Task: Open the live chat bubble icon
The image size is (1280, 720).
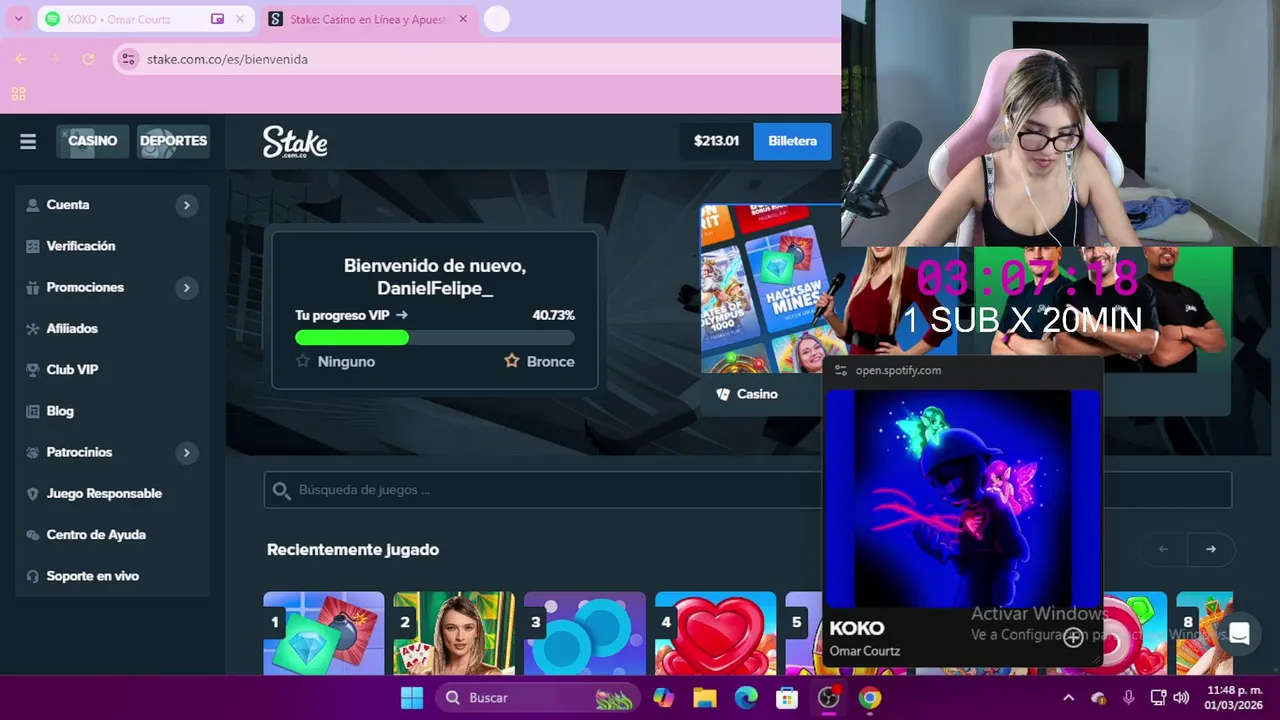Action: tap(1239, 634)
